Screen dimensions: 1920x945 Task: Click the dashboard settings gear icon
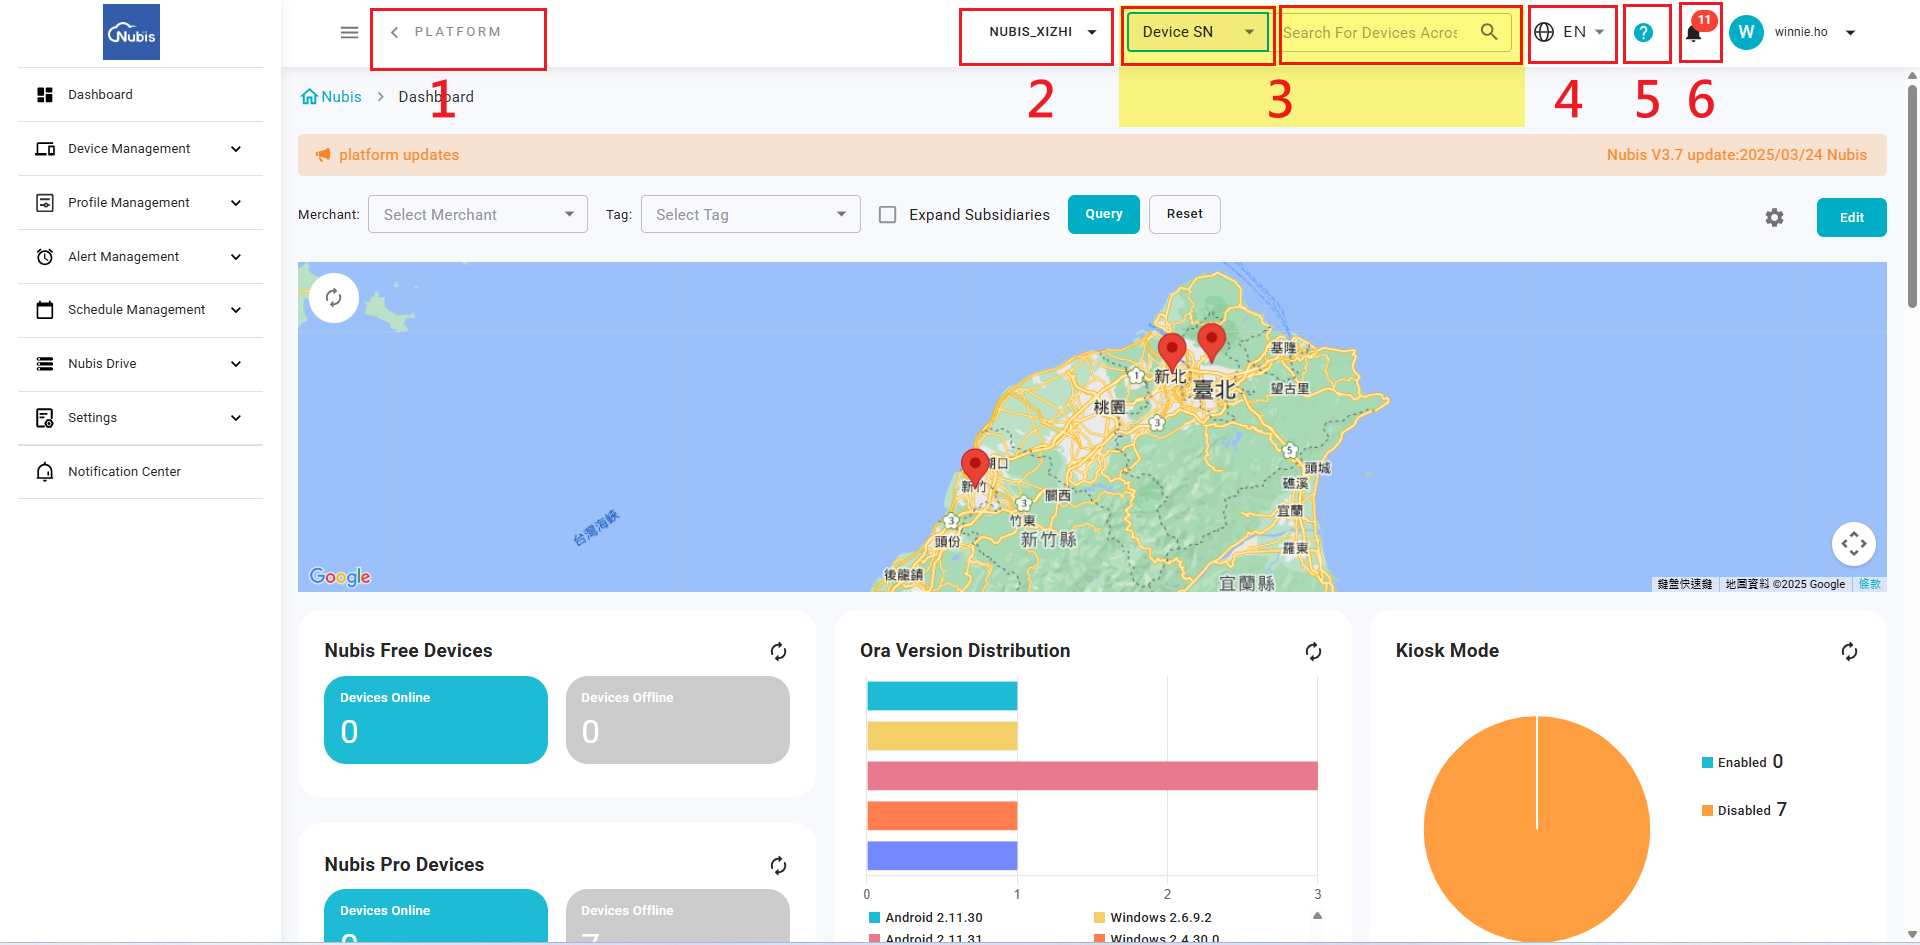[1774, 217]
